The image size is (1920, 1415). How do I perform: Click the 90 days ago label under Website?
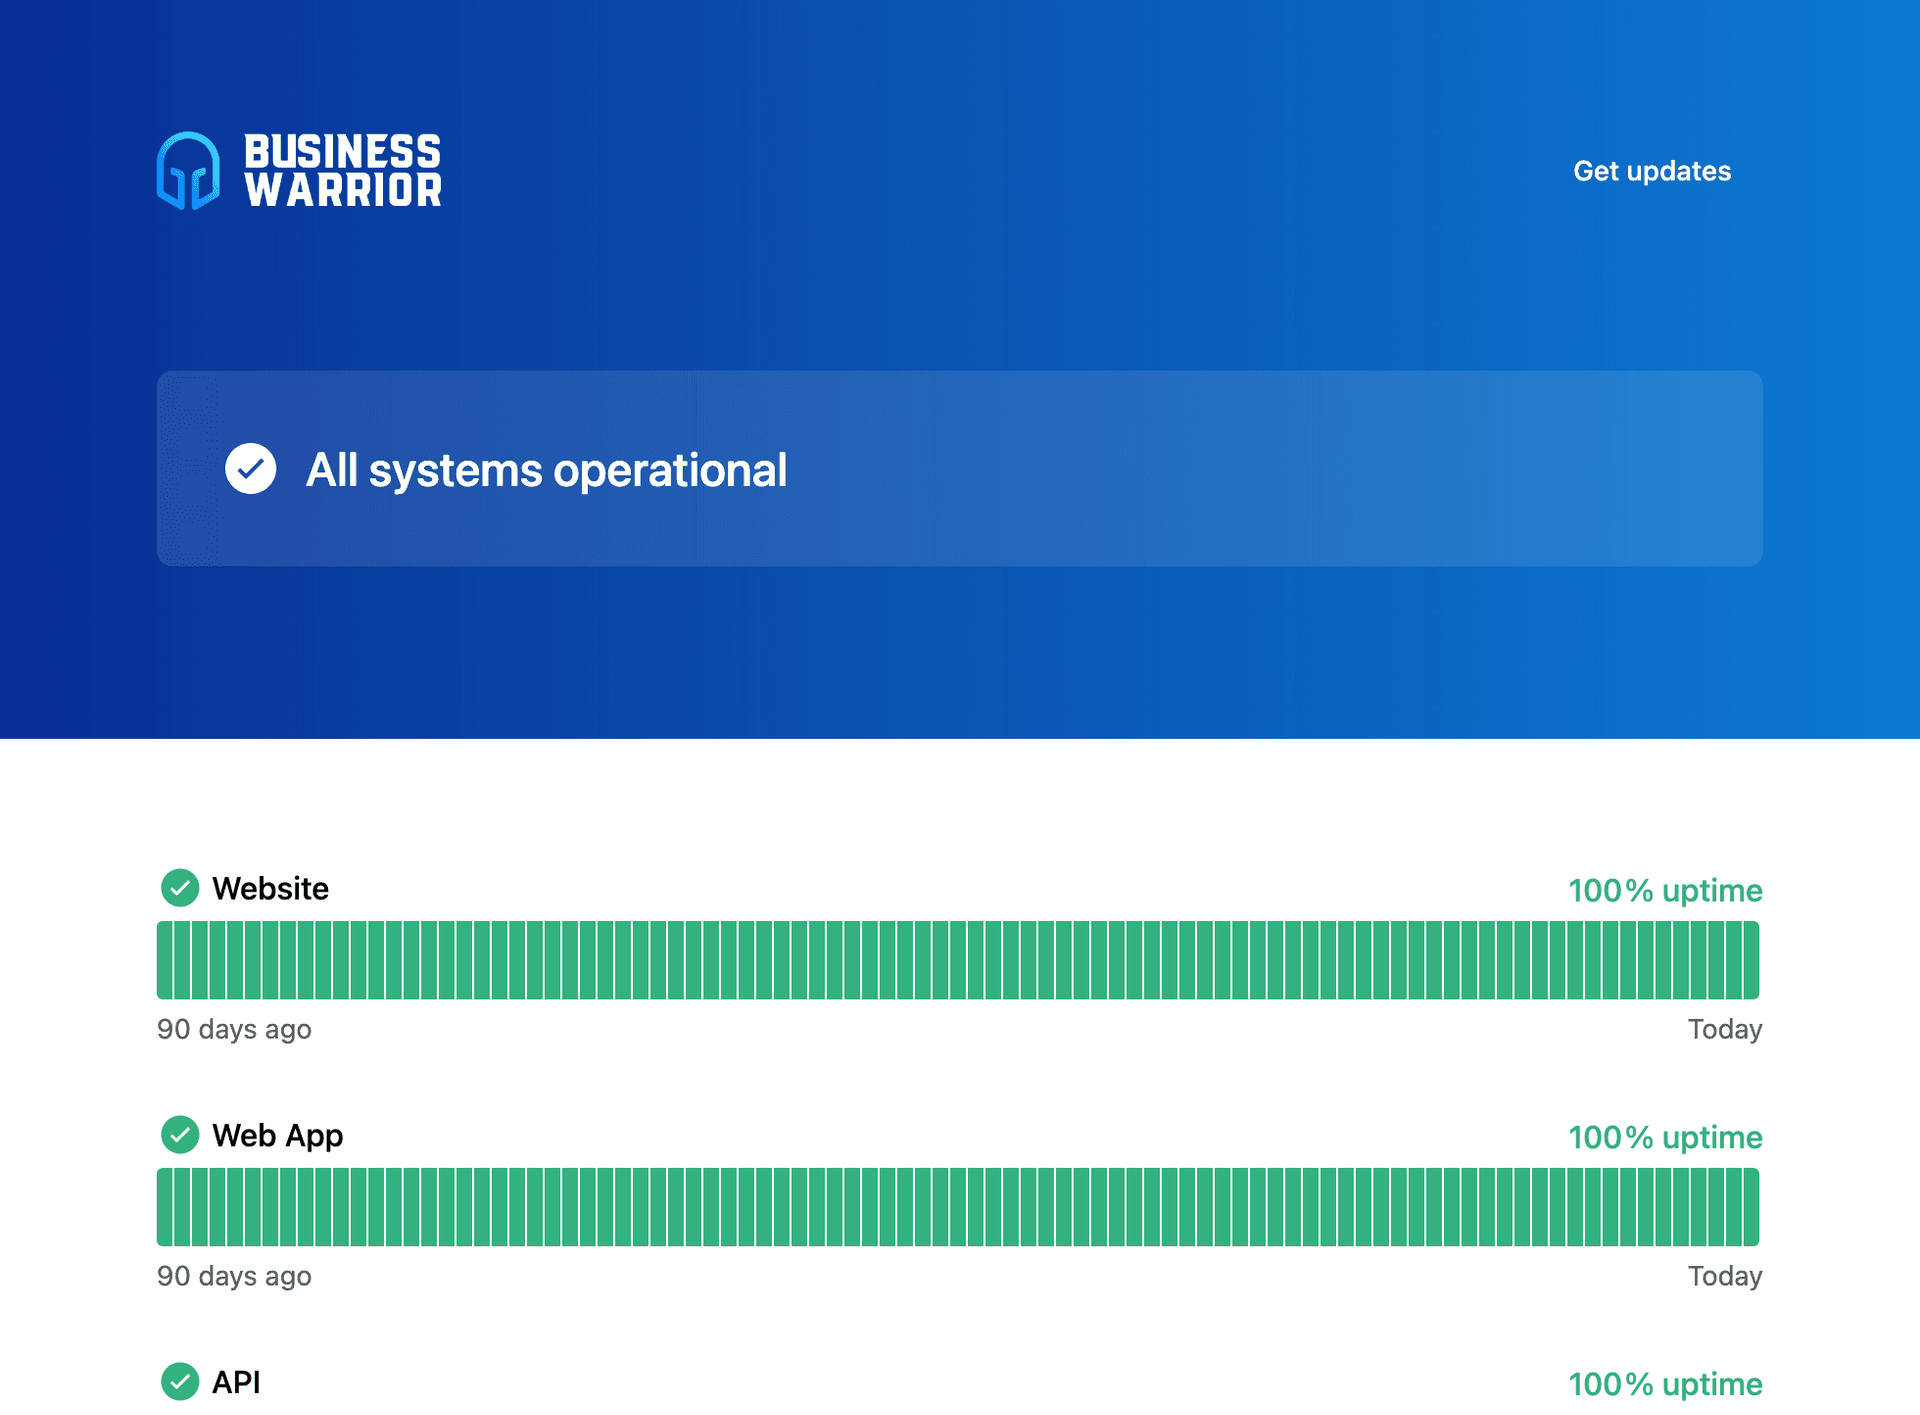234,1029
